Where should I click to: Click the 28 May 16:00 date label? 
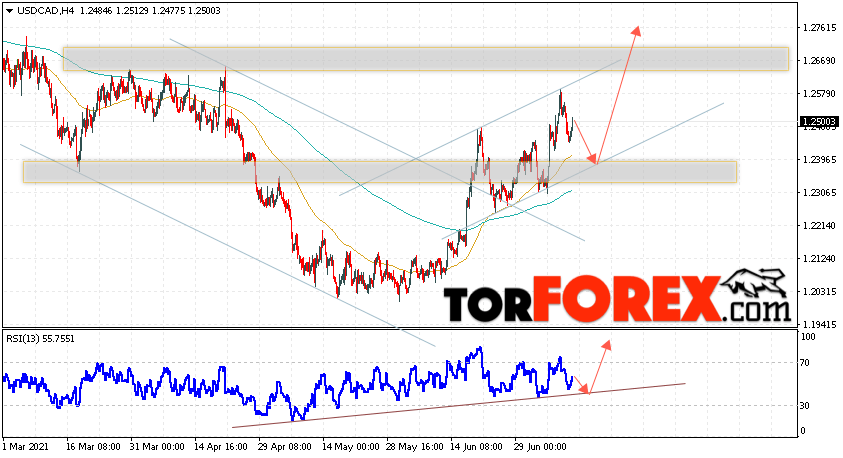coord(413,447)
